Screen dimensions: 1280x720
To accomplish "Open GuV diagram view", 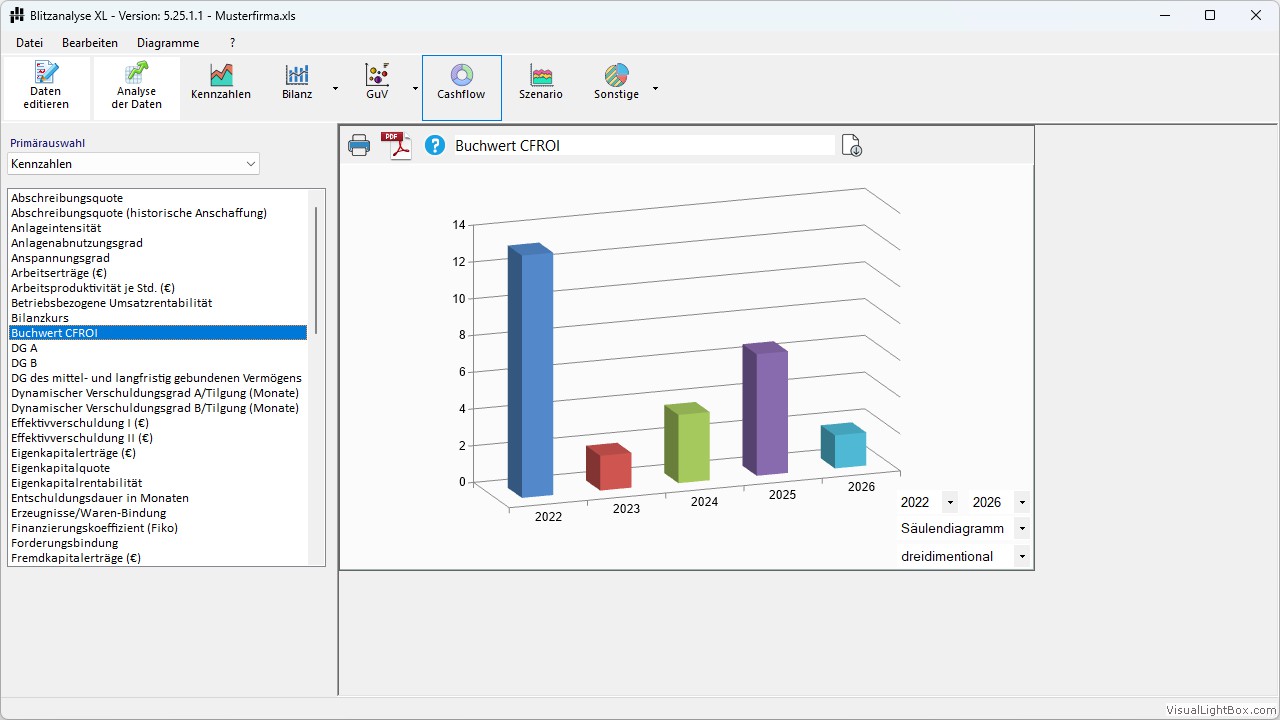I will coord(377,88).
